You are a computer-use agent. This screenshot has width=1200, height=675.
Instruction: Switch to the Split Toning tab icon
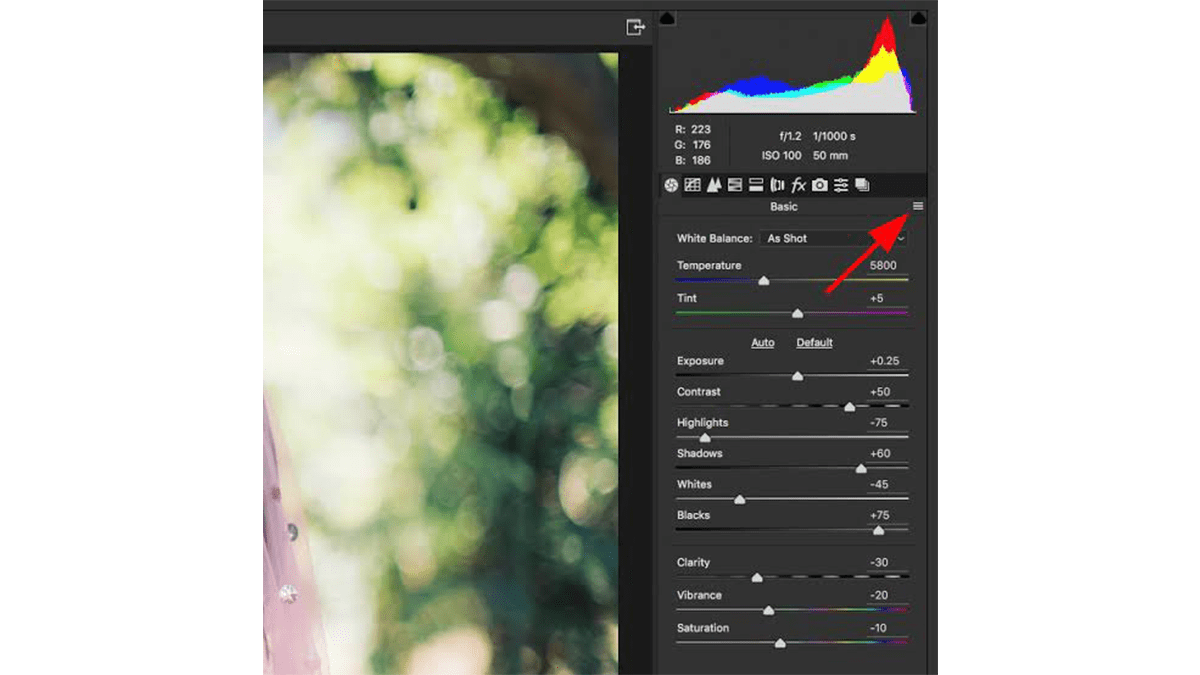pos(756,185)
